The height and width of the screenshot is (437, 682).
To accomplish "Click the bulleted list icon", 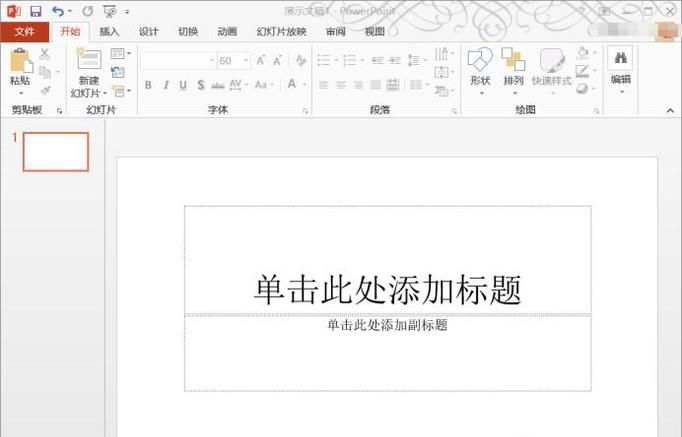I will 324,60.
